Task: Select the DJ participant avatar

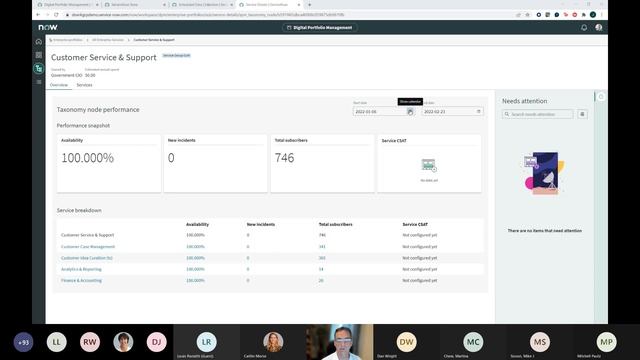Action: click(x=156, y=342)
